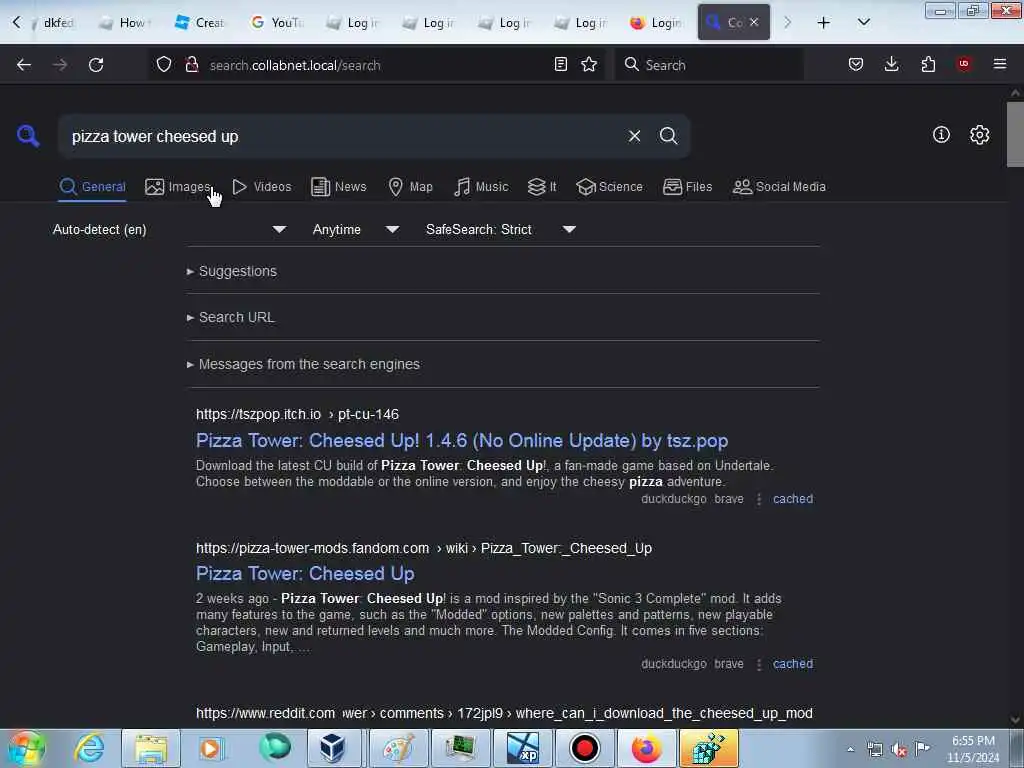Image resolution: width=1024 pixels, height=768 pixels.
Task: Toggle reader view icon
Action: (560, 64)
